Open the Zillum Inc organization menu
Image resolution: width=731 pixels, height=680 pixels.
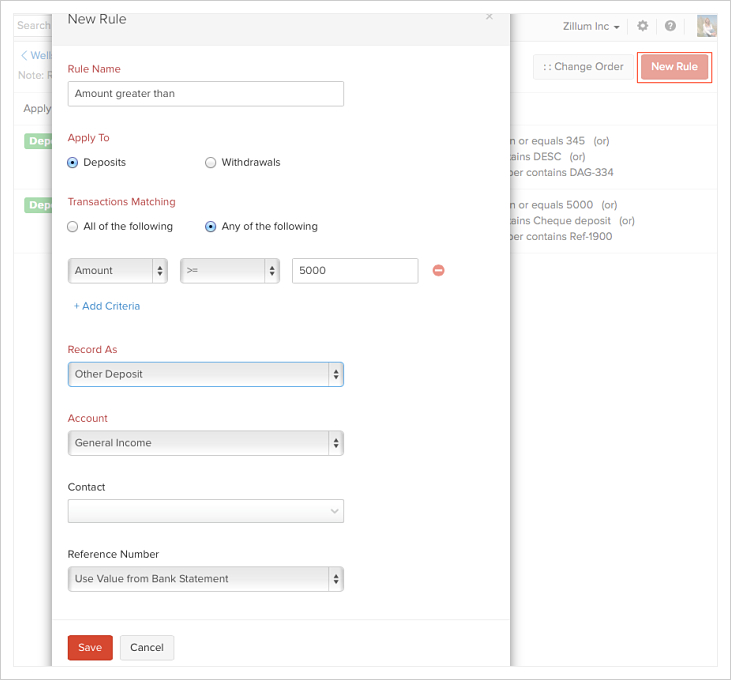pyautogui.click(x=591, y=26)
